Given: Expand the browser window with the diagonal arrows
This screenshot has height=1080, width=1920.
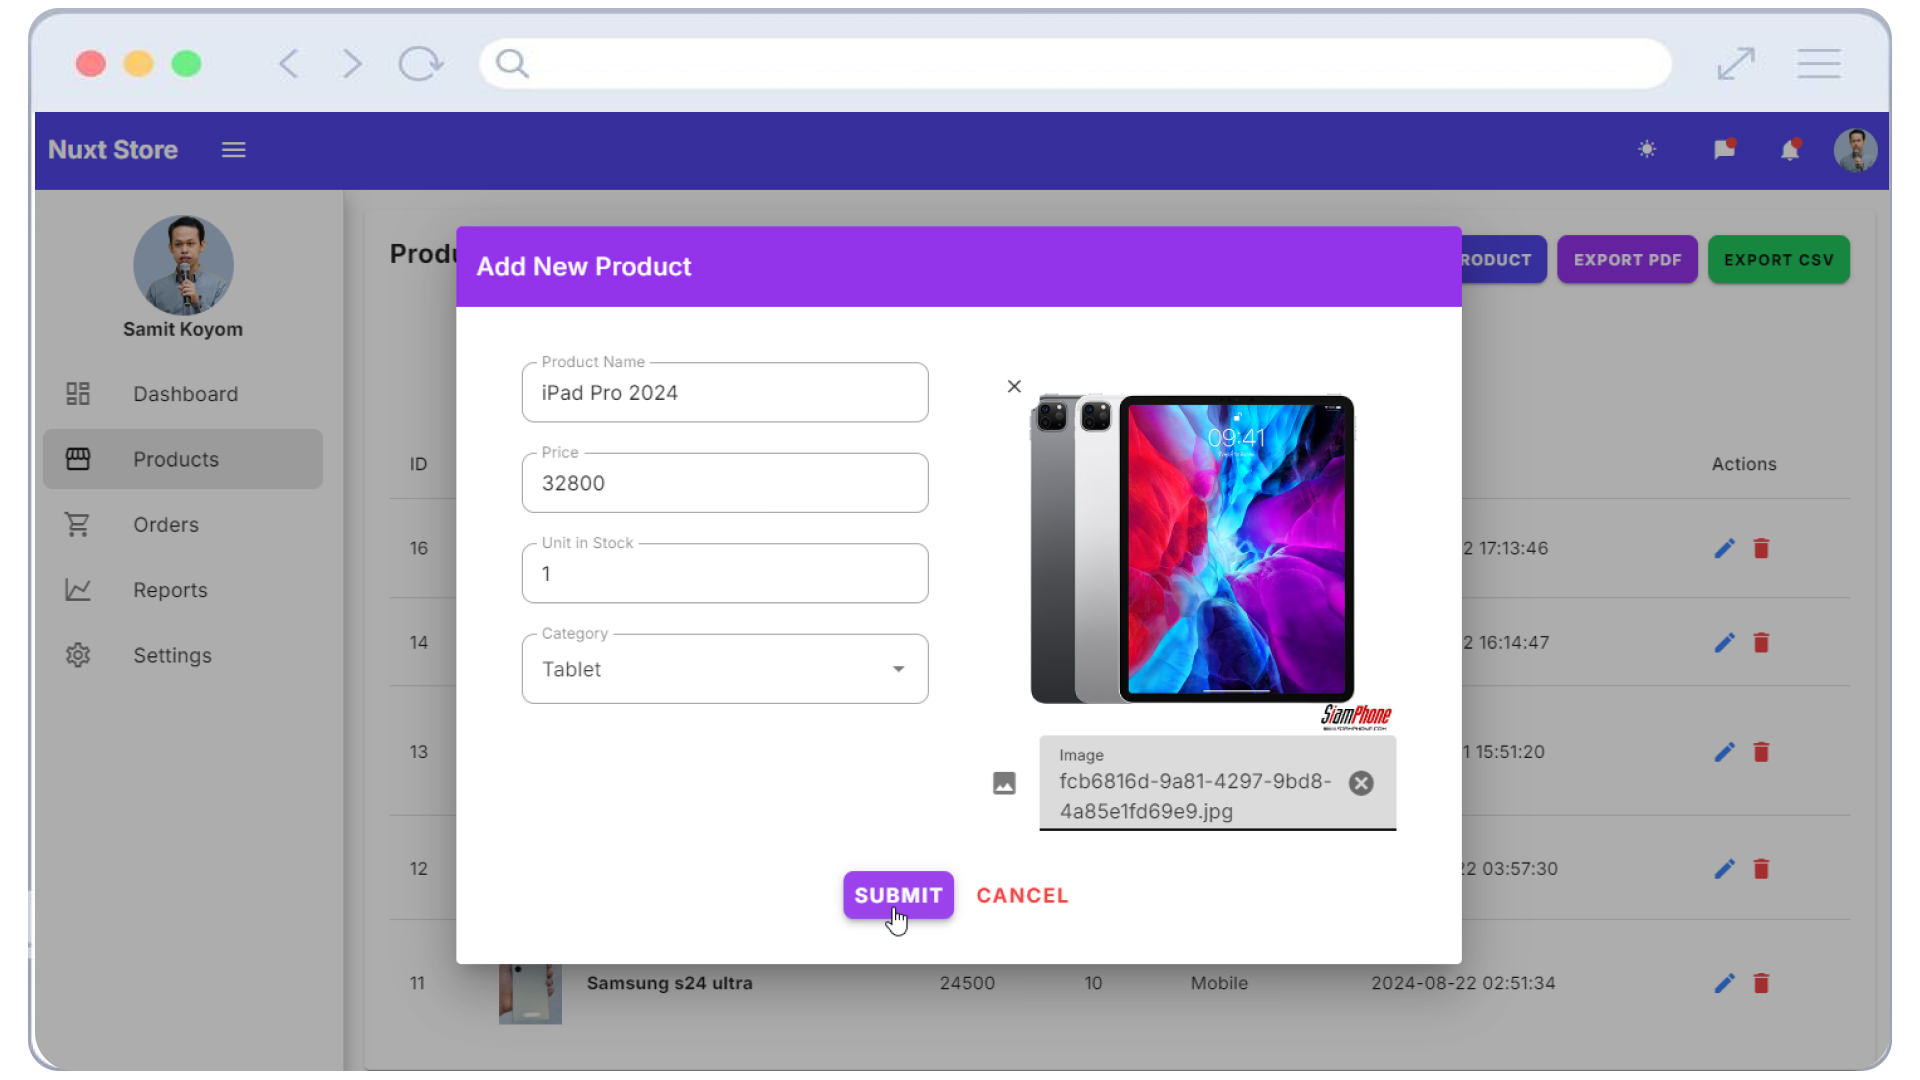Looking at the screenshot, I should 1736,64.
